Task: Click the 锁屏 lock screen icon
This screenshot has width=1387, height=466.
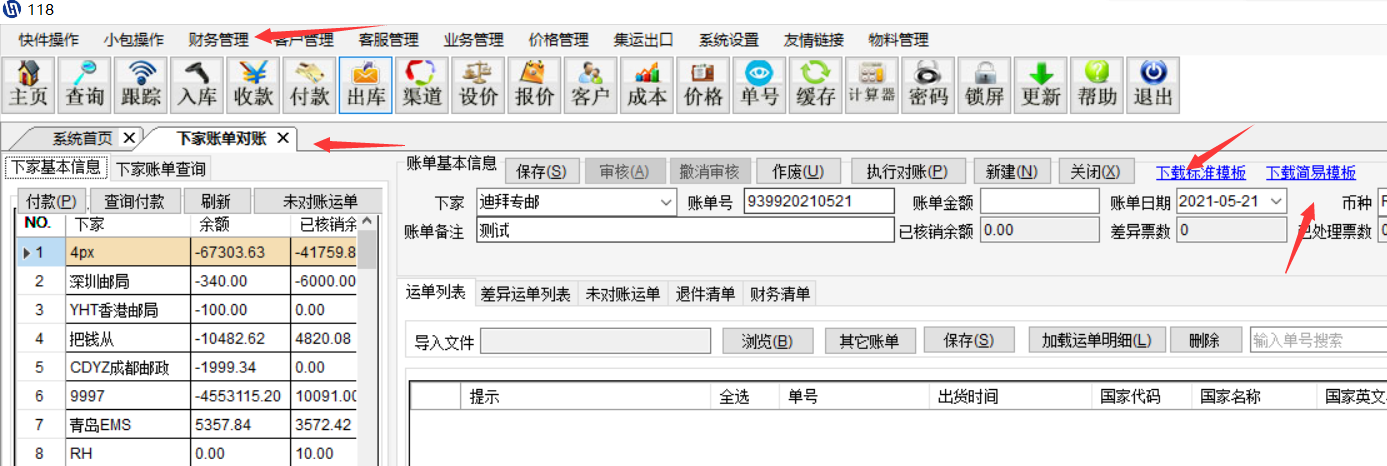Action: coord(984,84)
